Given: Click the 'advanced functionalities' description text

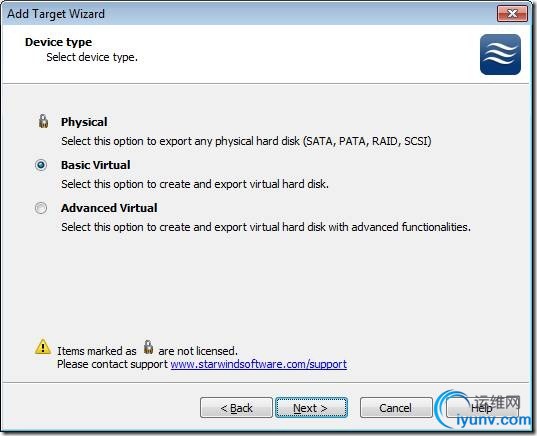Looking at the screenshot, I should tap(266, 227).
